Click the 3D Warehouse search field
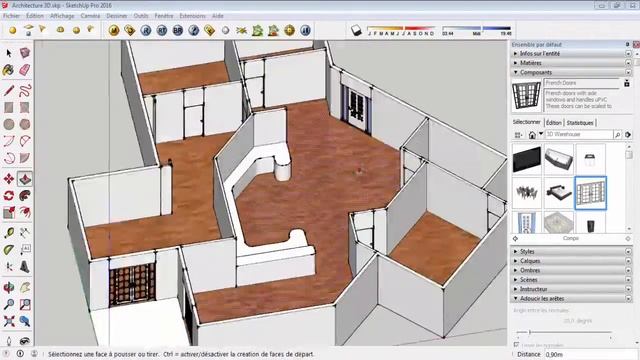The width and height of the screenshot is (640, 360). click(x=579, y=134)
